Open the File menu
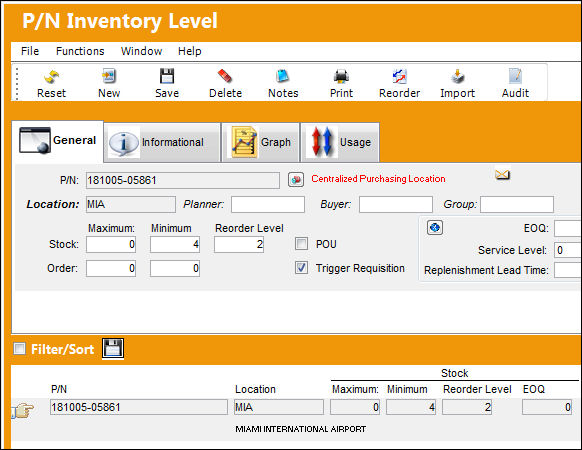The width and height of the screenshot is (582, 450). click(30, 51)
